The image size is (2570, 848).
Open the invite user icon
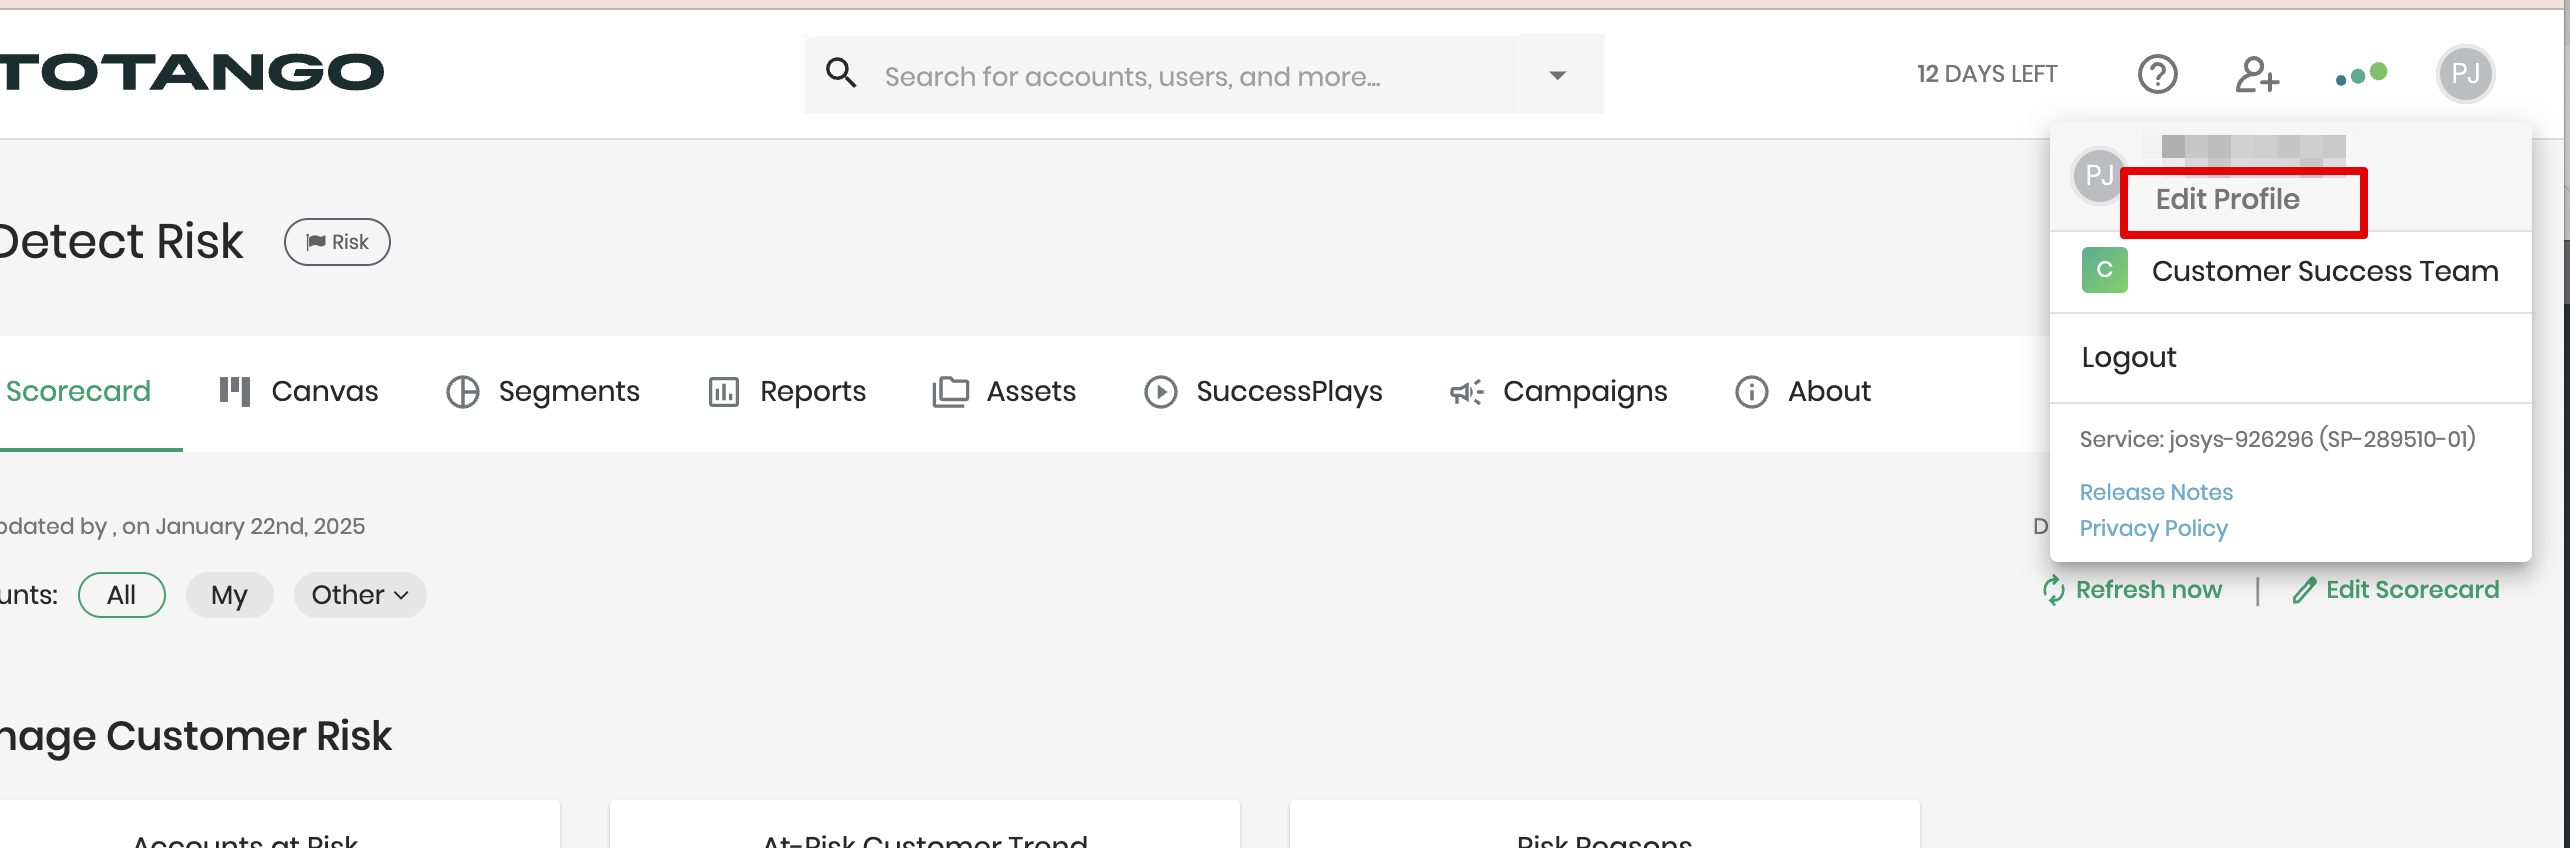[x=2257, y=74]
